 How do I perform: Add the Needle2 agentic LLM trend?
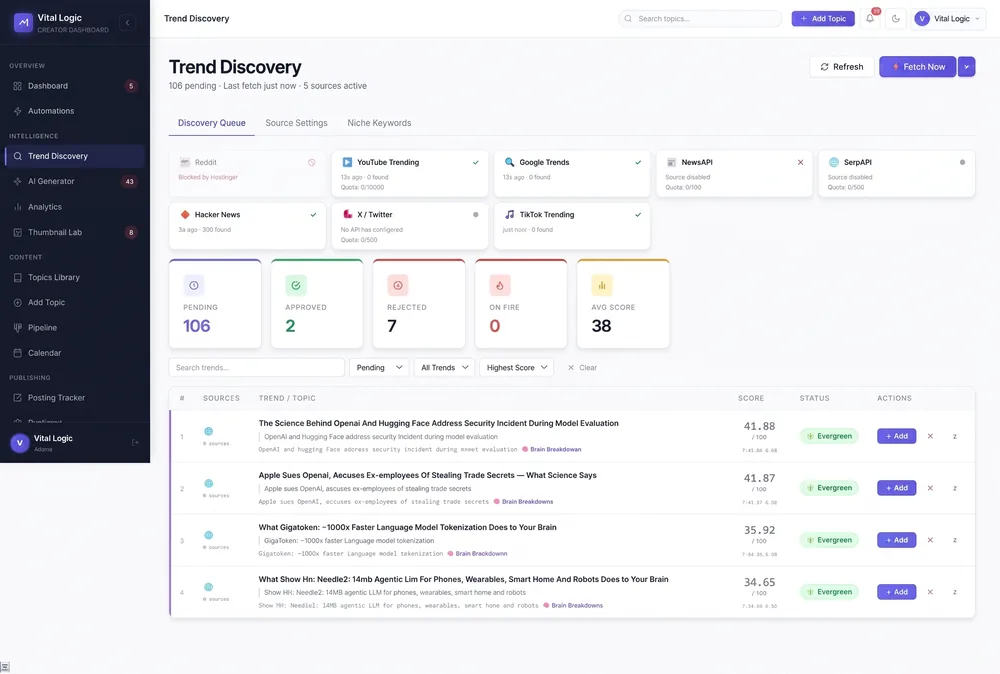click(x=896, y=592)
